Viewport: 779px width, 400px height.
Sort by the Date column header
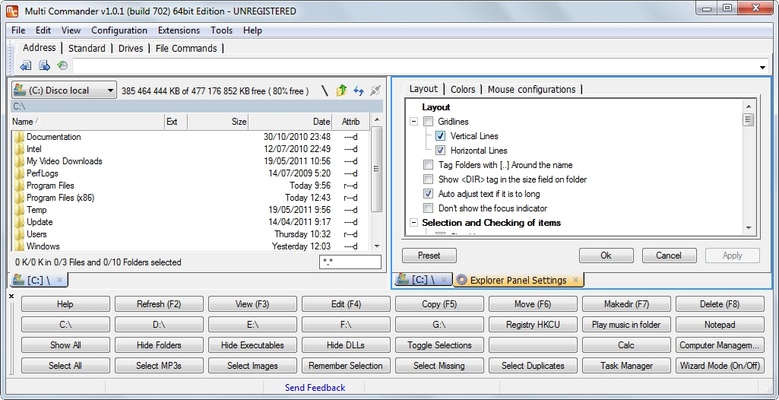click(290, 121)
